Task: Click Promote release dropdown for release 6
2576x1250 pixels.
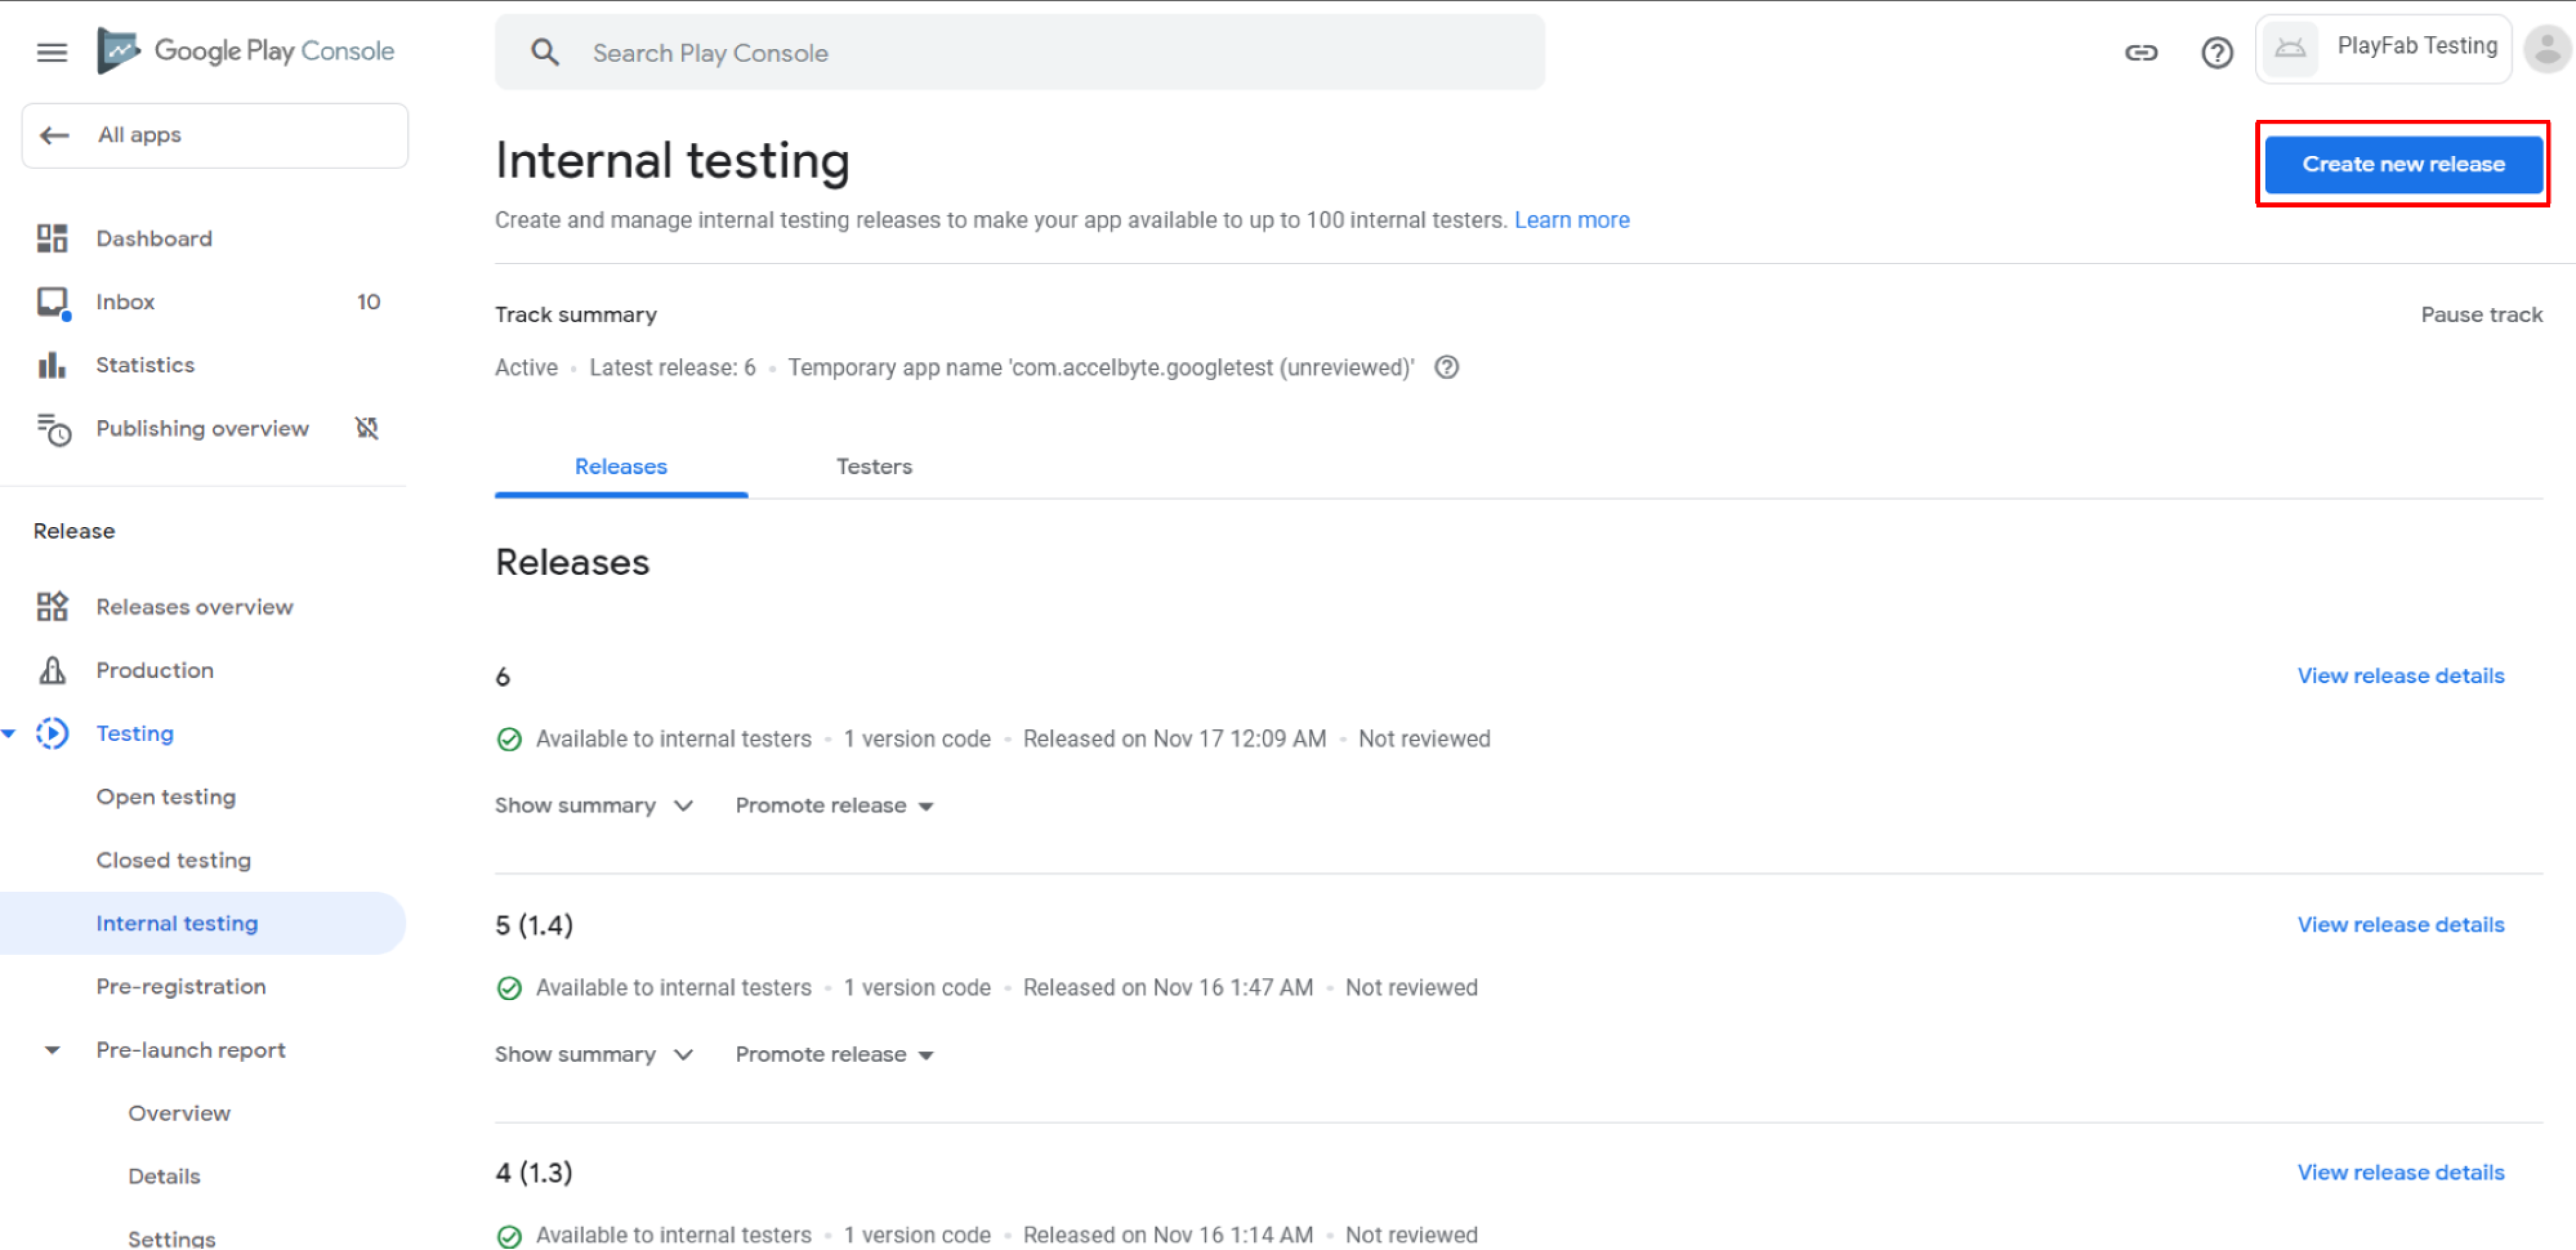Action: coord(838,805)
